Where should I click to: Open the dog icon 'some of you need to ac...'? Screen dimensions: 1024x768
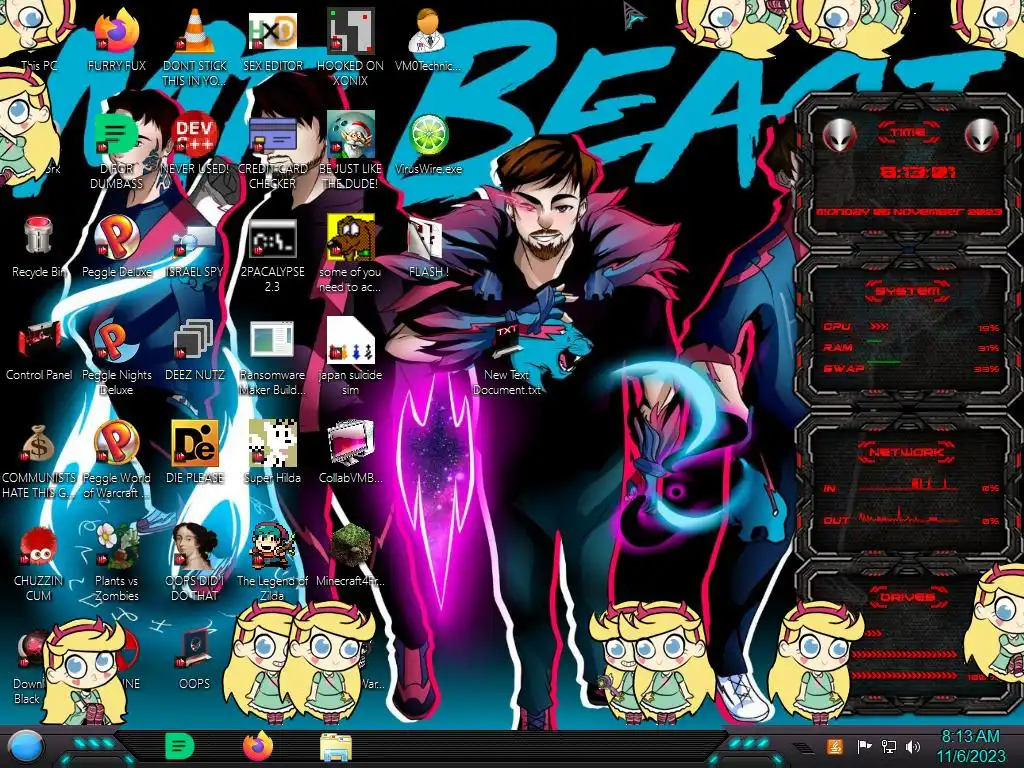(351, 253)
